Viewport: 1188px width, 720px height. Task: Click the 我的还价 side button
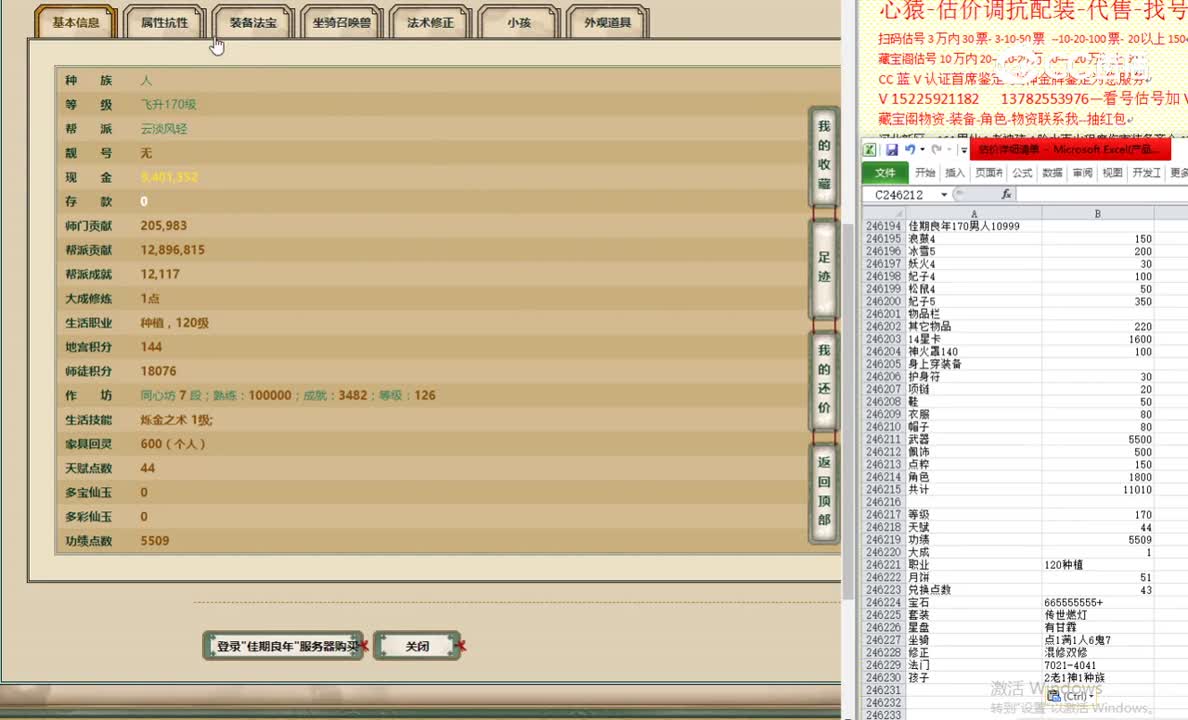824,379
